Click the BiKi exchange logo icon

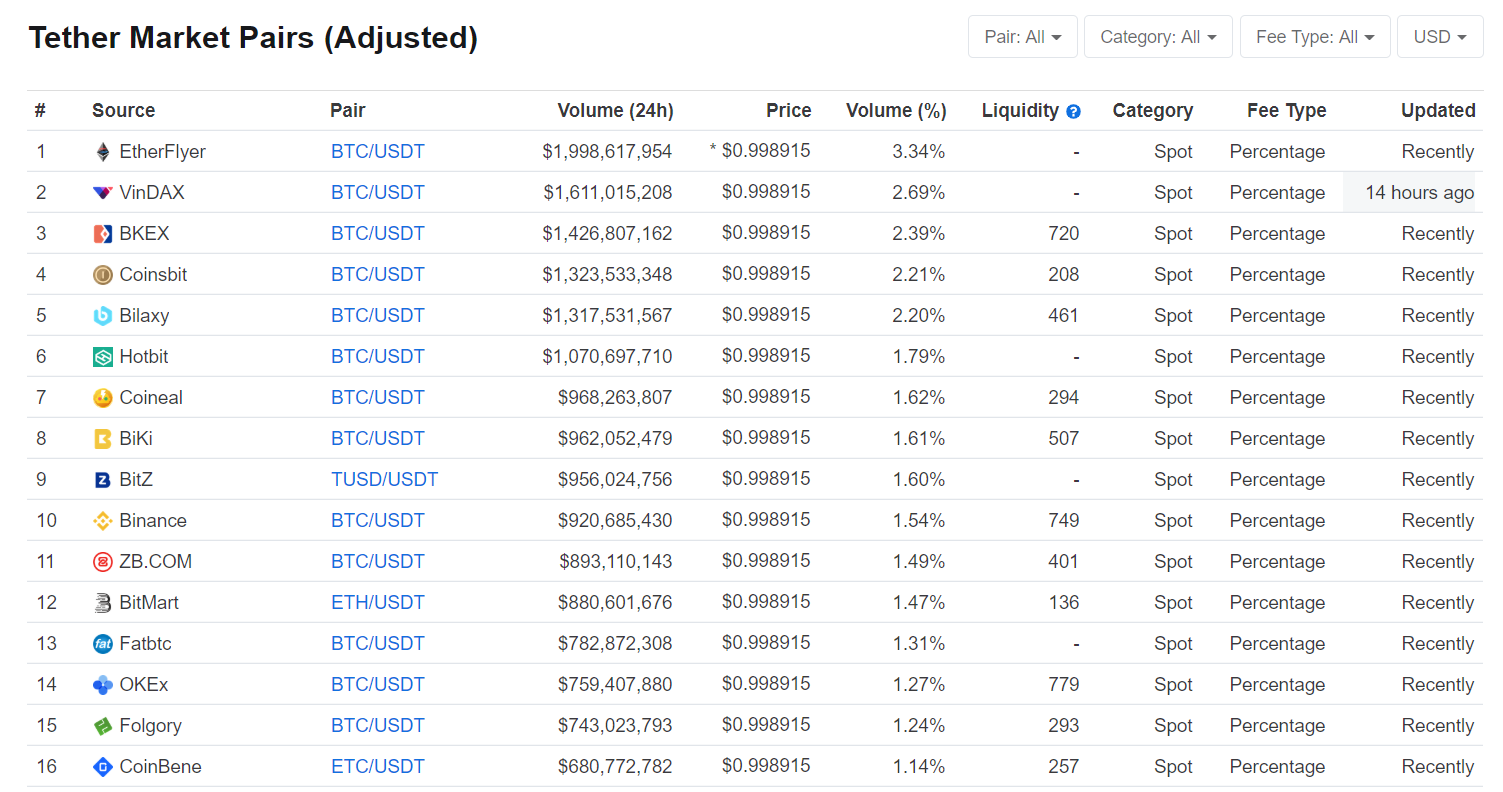pos(102,439)
